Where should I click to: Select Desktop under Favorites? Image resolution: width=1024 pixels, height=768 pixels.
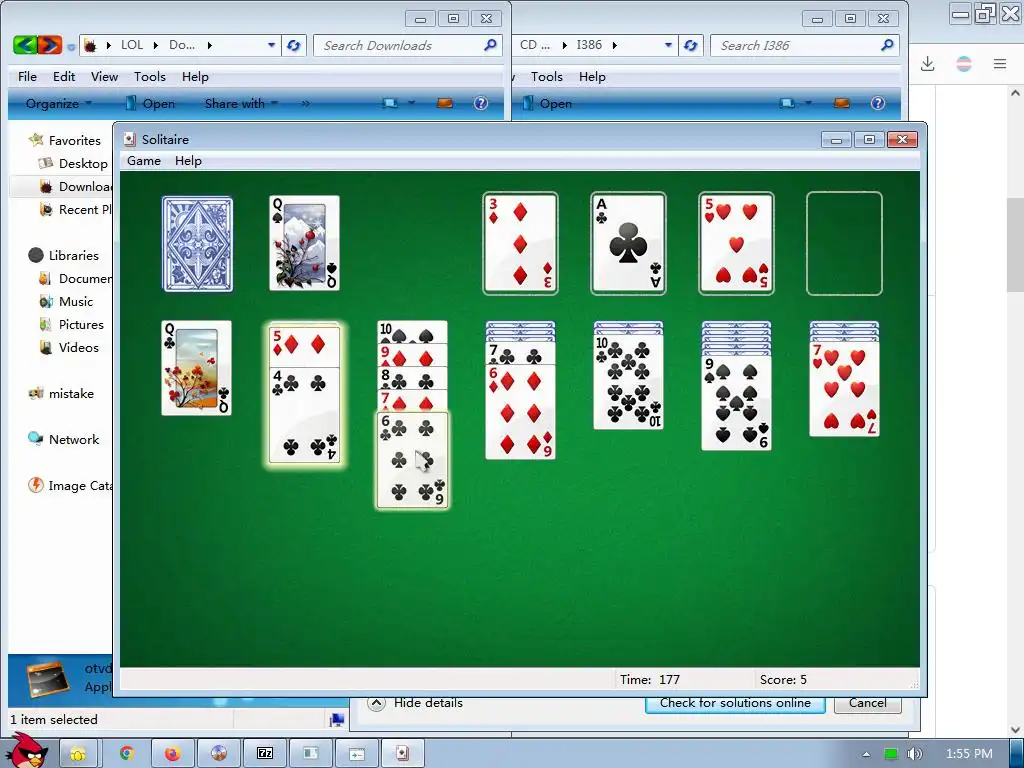pos(73,163)
